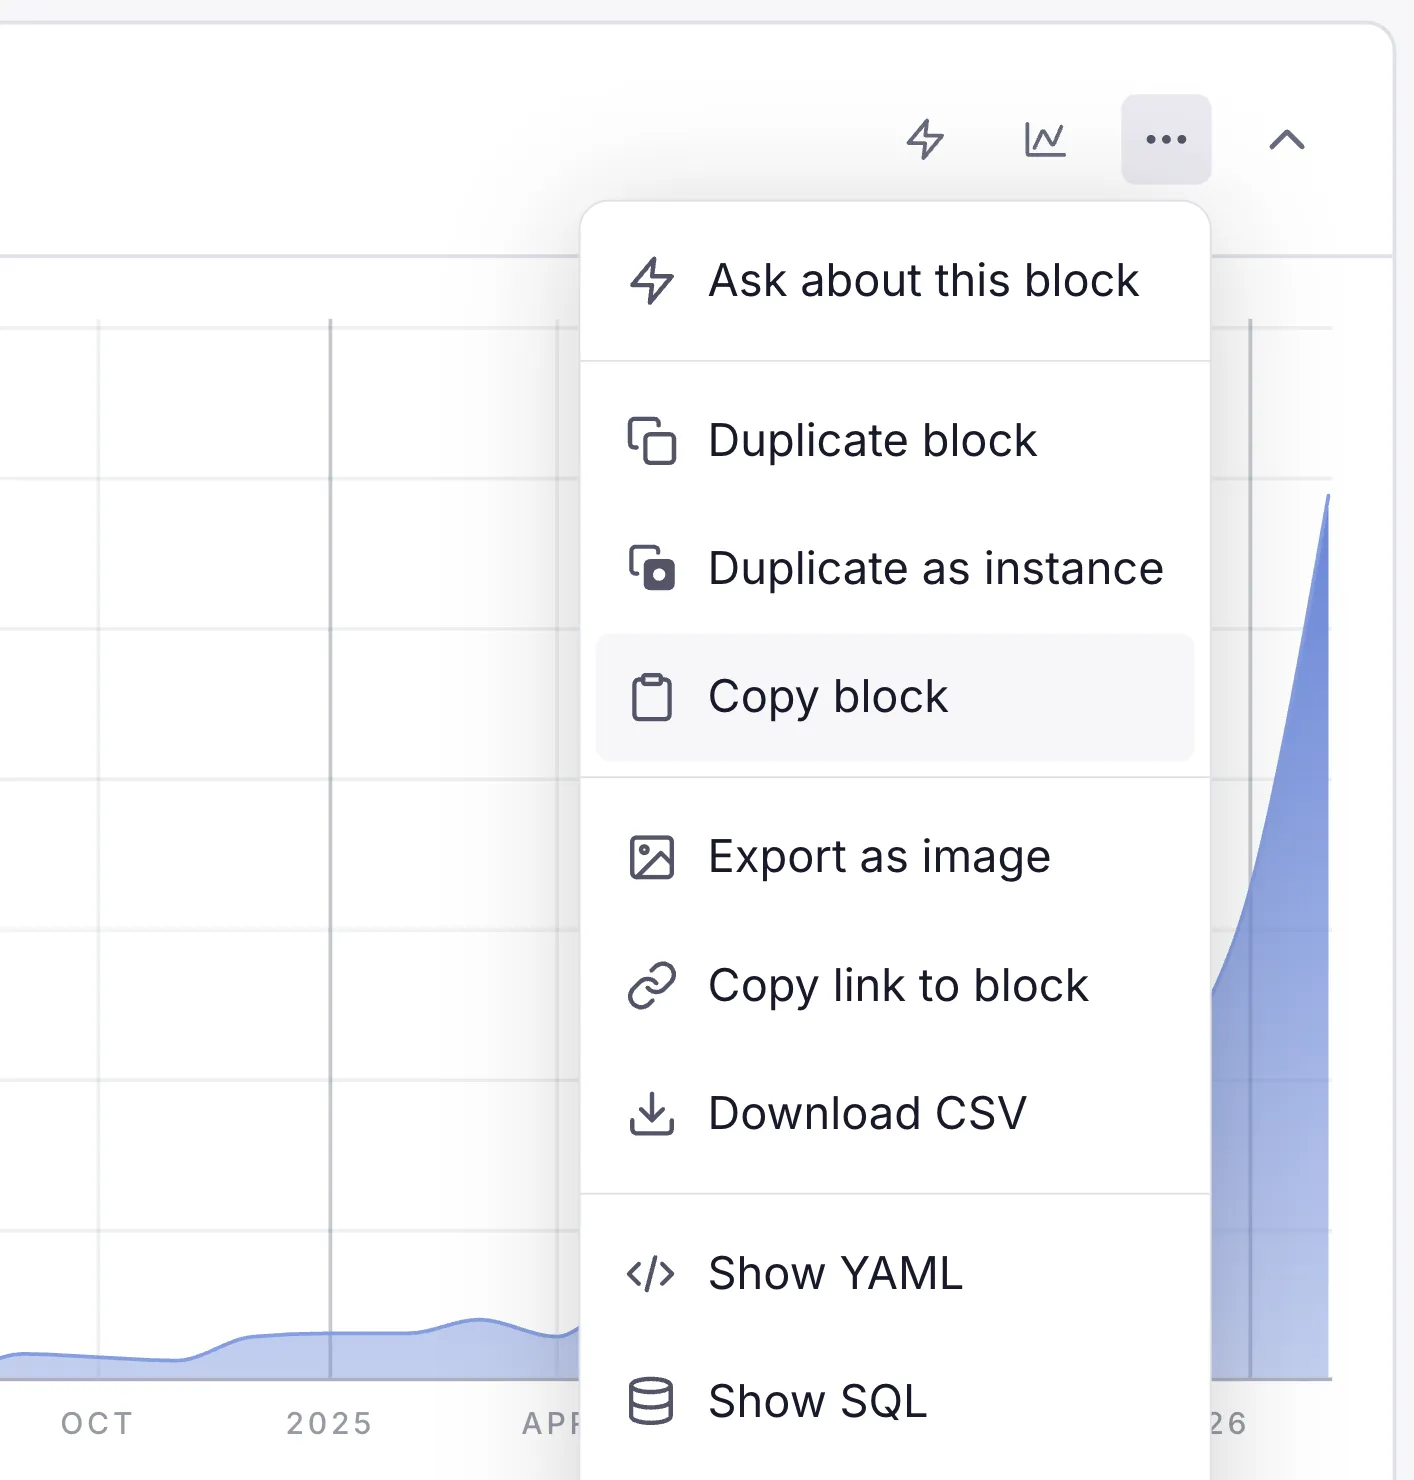Close the three-dots more options menu
Screen dimensions: 1414x1480
coord(1166,139)
